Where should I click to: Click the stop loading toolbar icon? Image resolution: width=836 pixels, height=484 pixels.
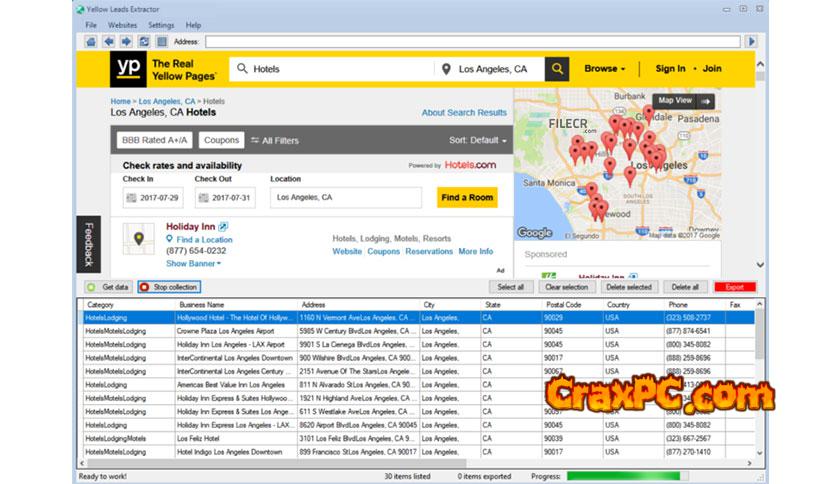click(x=161, y=42)
